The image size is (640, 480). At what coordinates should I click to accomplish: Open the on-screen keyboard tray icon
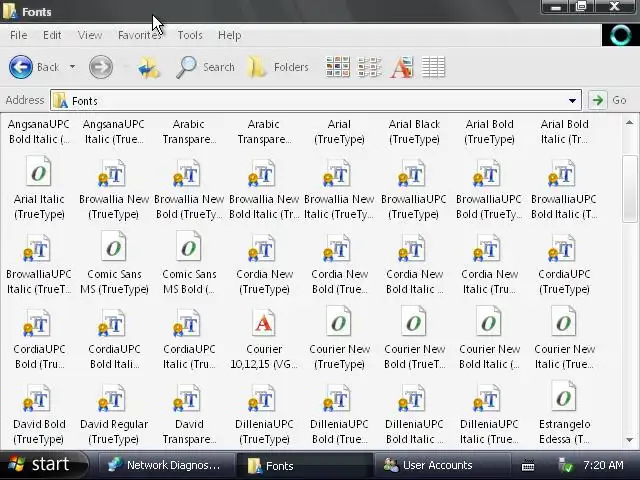[528, 465]
